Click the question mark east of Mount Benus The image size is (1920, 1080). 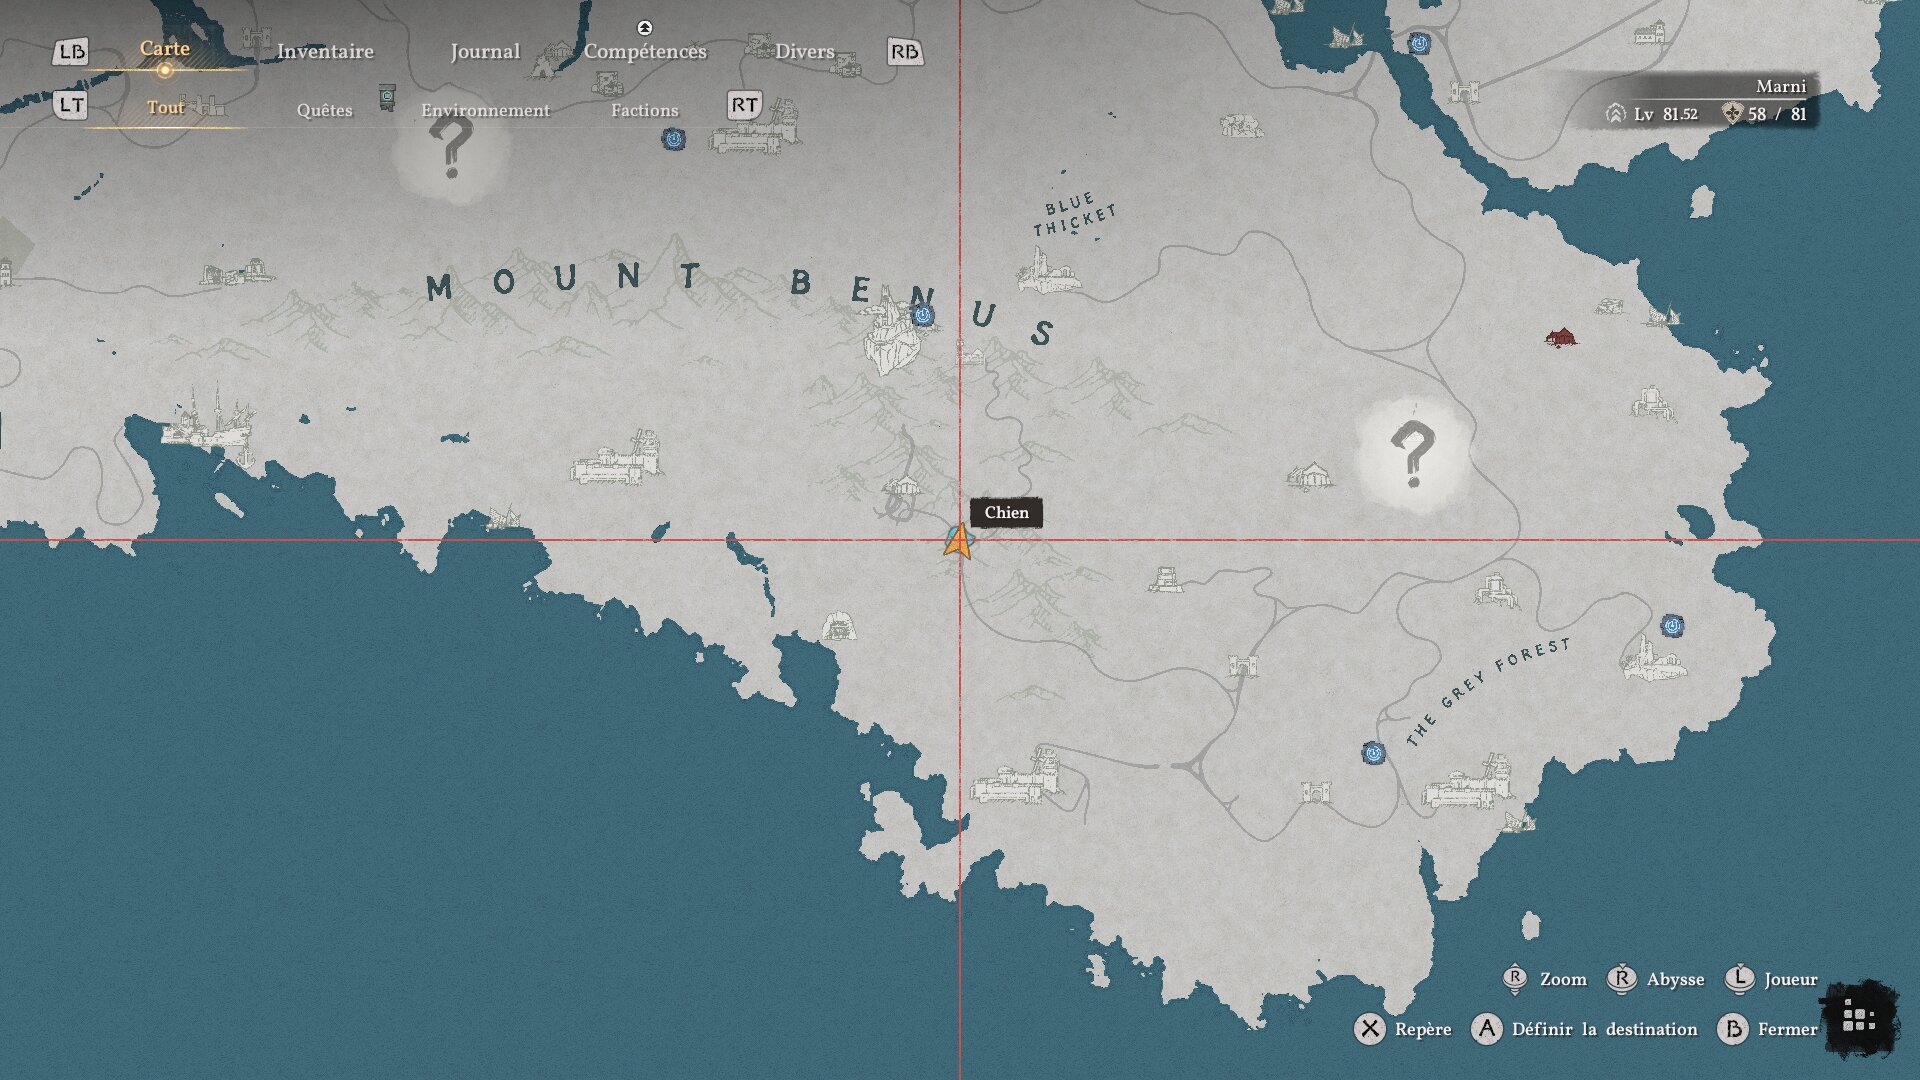(1412, 453)
